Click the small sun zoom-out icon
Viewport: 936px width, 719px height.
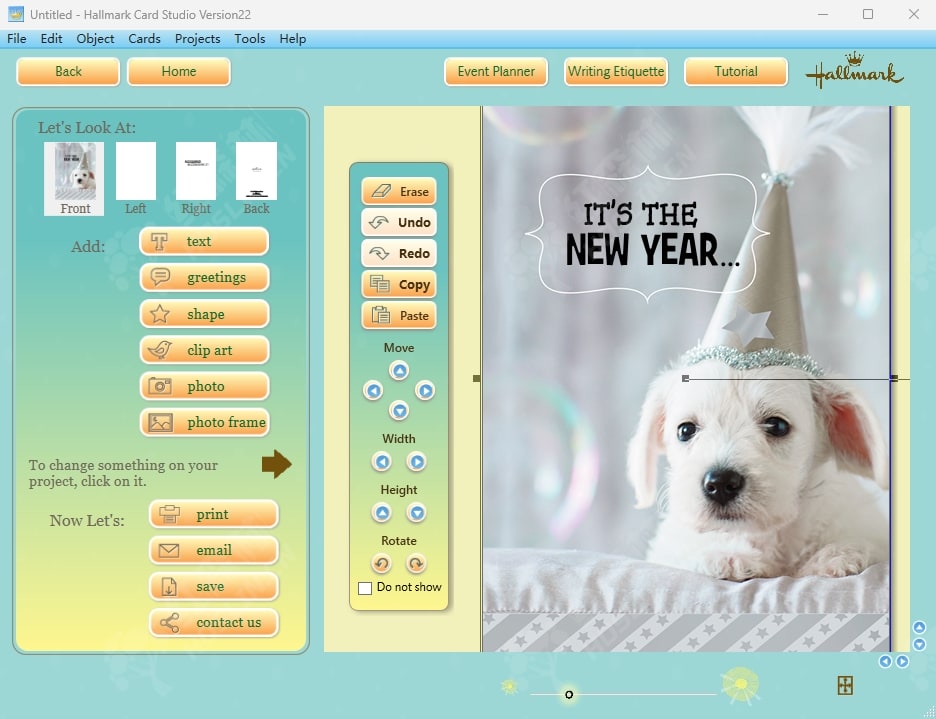[510, 687]
